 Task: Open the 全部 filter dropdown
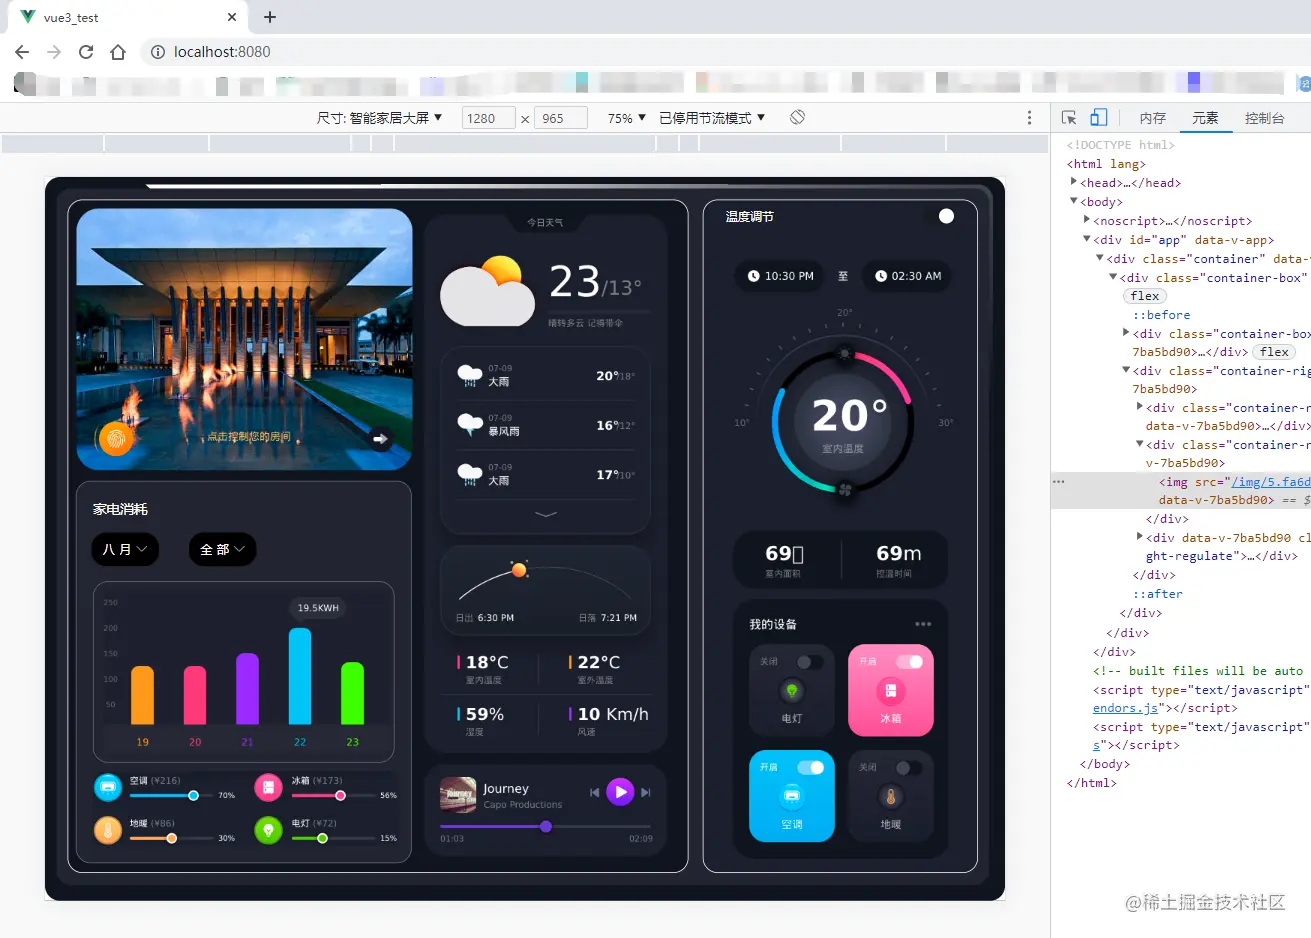[x=222, y=549]
